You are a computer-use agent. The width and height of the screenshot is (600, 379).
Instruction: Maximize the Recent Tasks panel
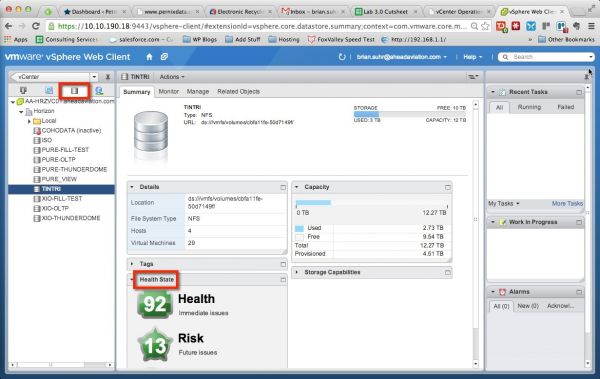click(579, 92)
